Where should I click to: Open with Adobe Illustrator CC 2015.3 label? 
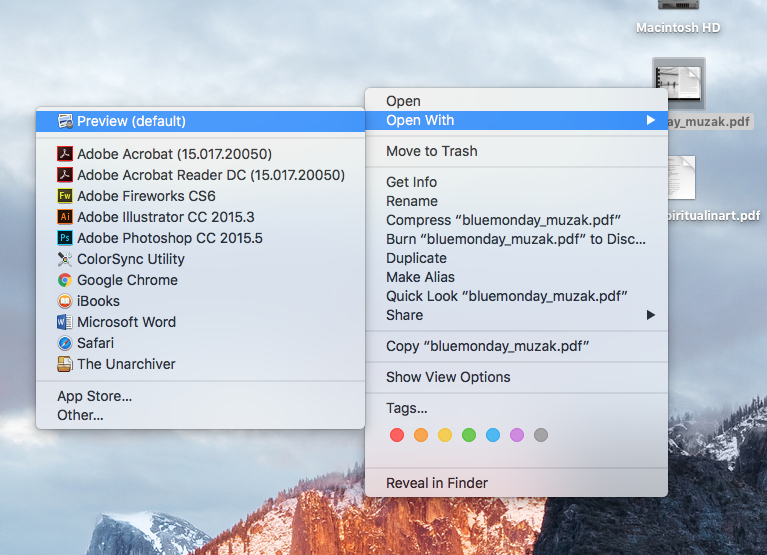click(166, 217)
